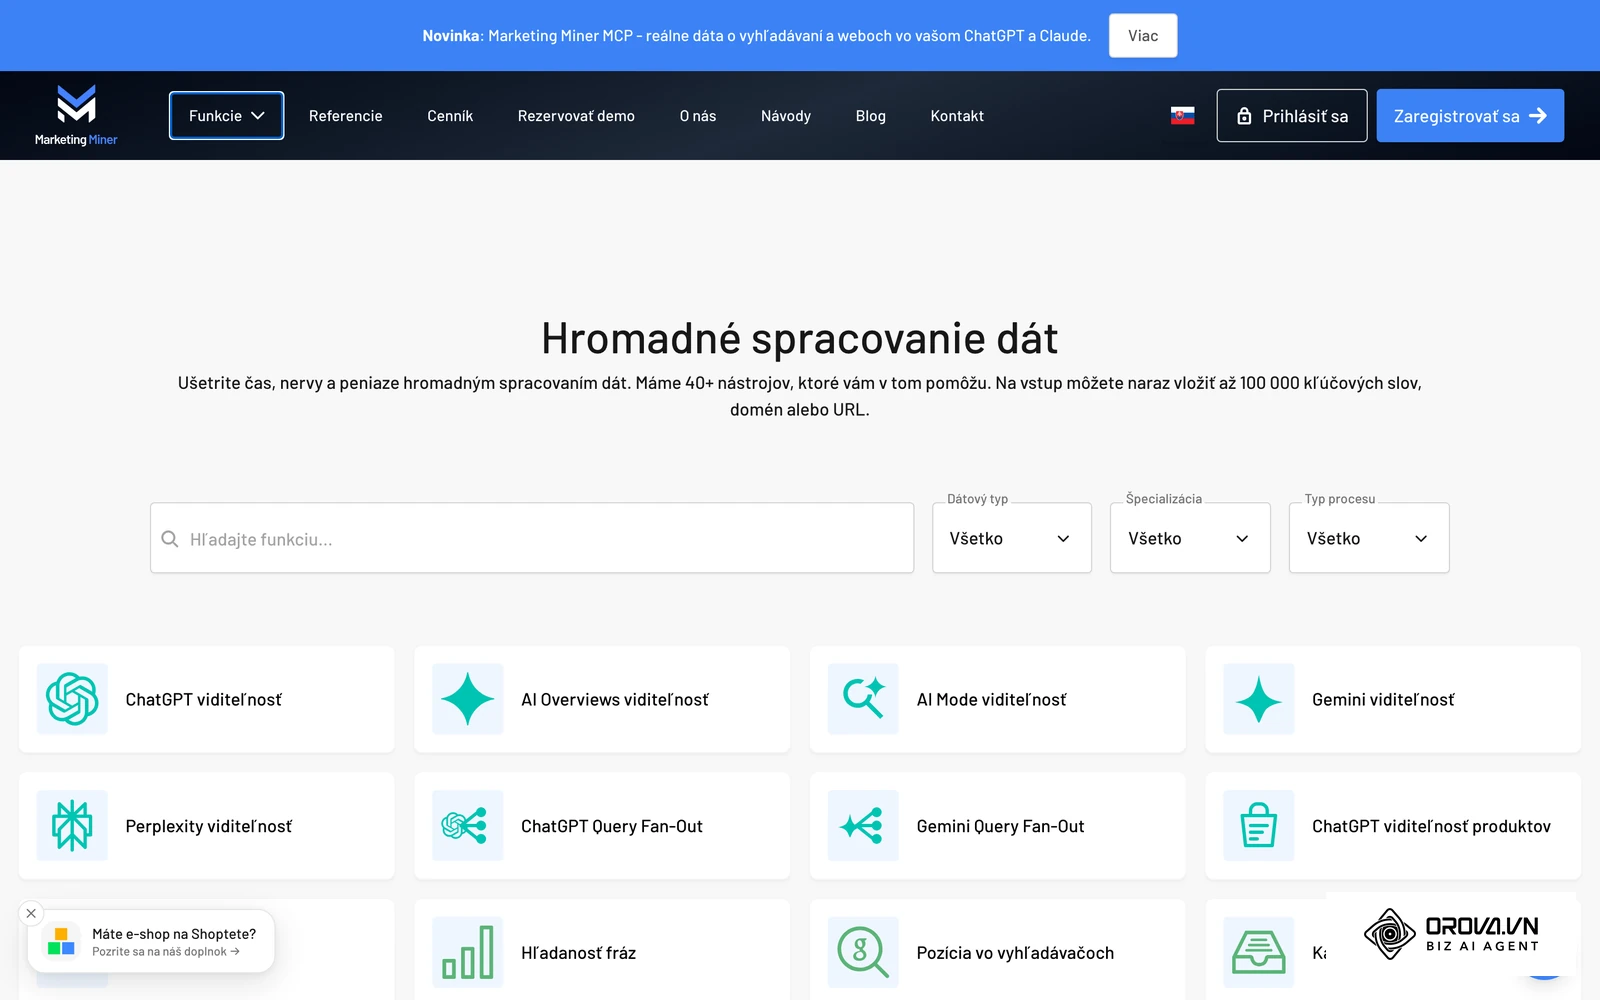Screen dimensions: 1600x1000
Task: Click the Hľadanosť fráz bar chart icon
Action: pos(468,952)
